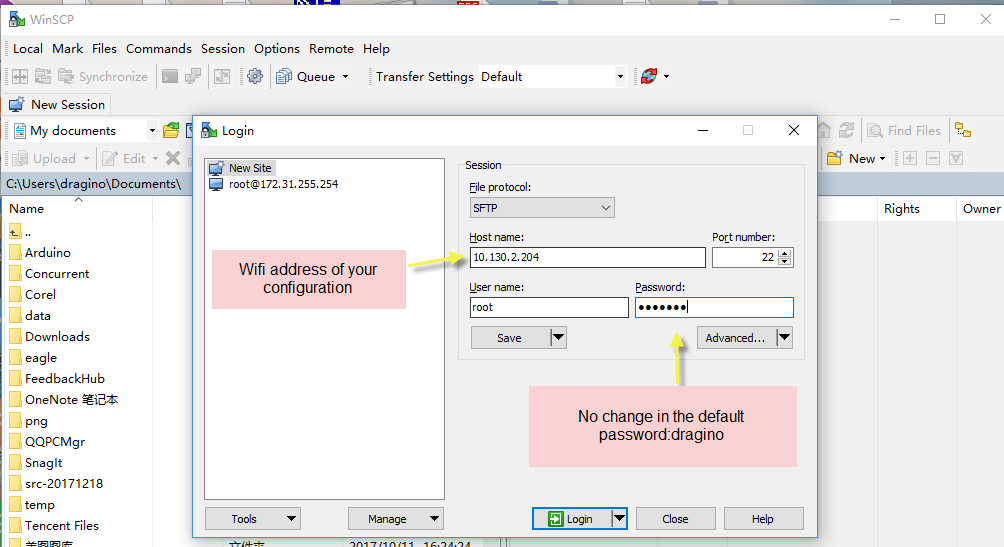The width and height of the screenshot is (1004, 547).
Task: Click the Queue toolbar button
Action: [306, 77]
